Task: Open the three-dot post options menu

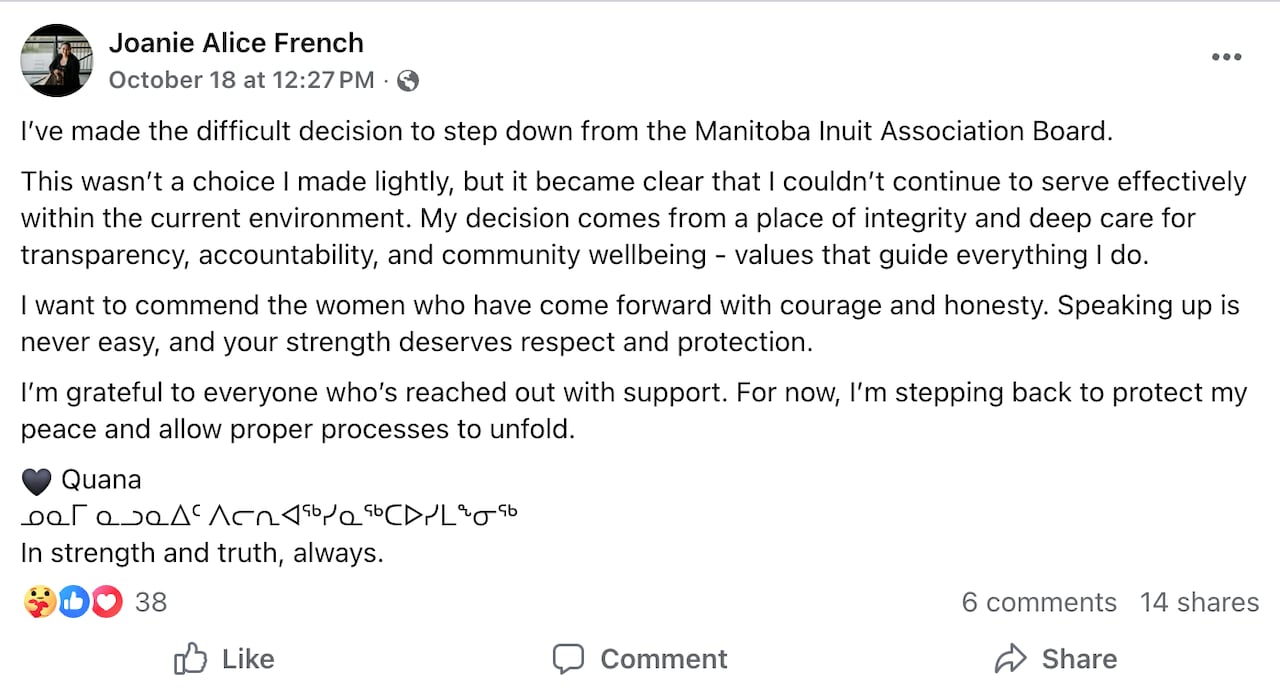Action: tap(1226, 57)
